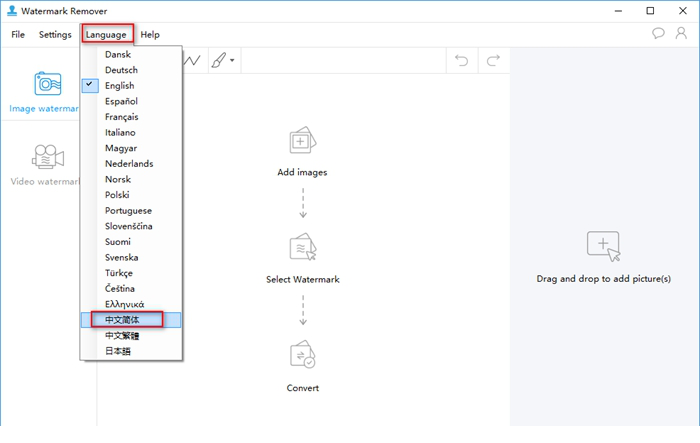Open the search magnifier icon

682,34
